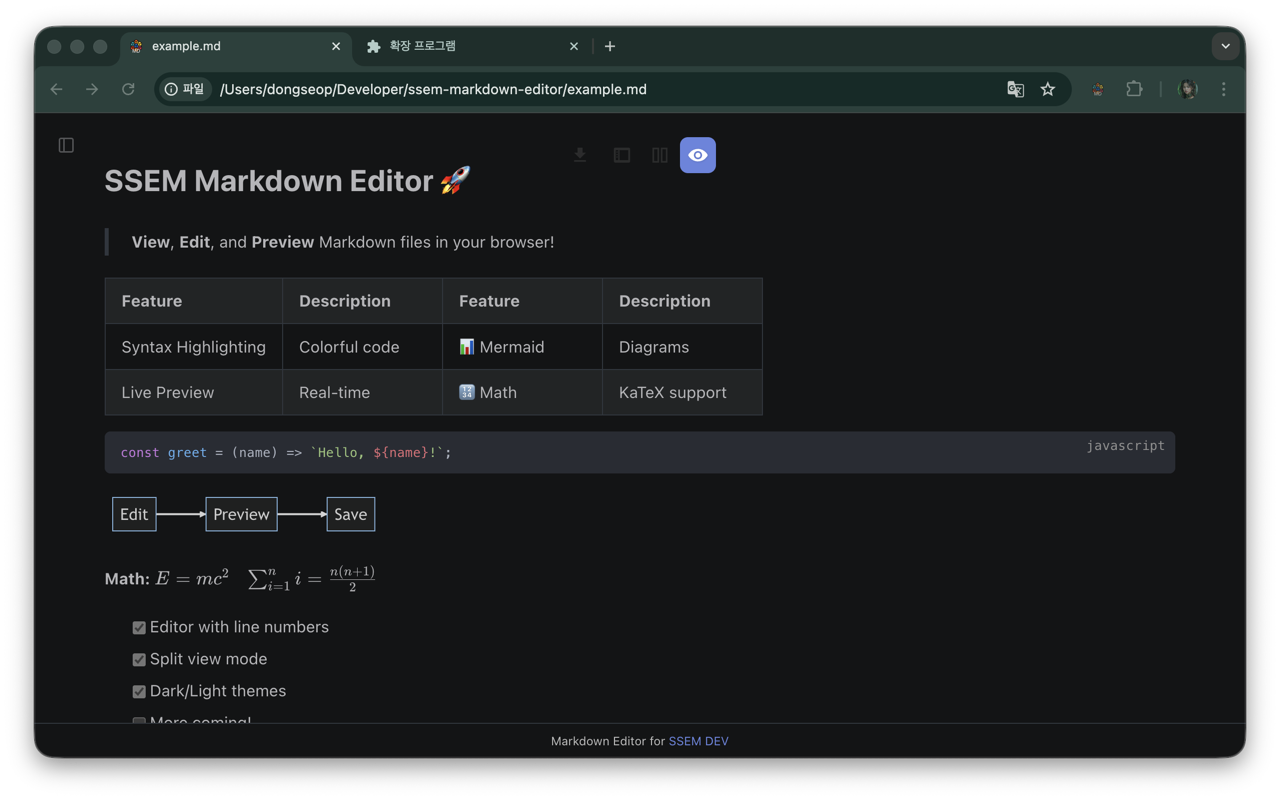Expand the tab search dropdown arrow
Viewport: 1280px width, 800px height.
coord(1225,46)
